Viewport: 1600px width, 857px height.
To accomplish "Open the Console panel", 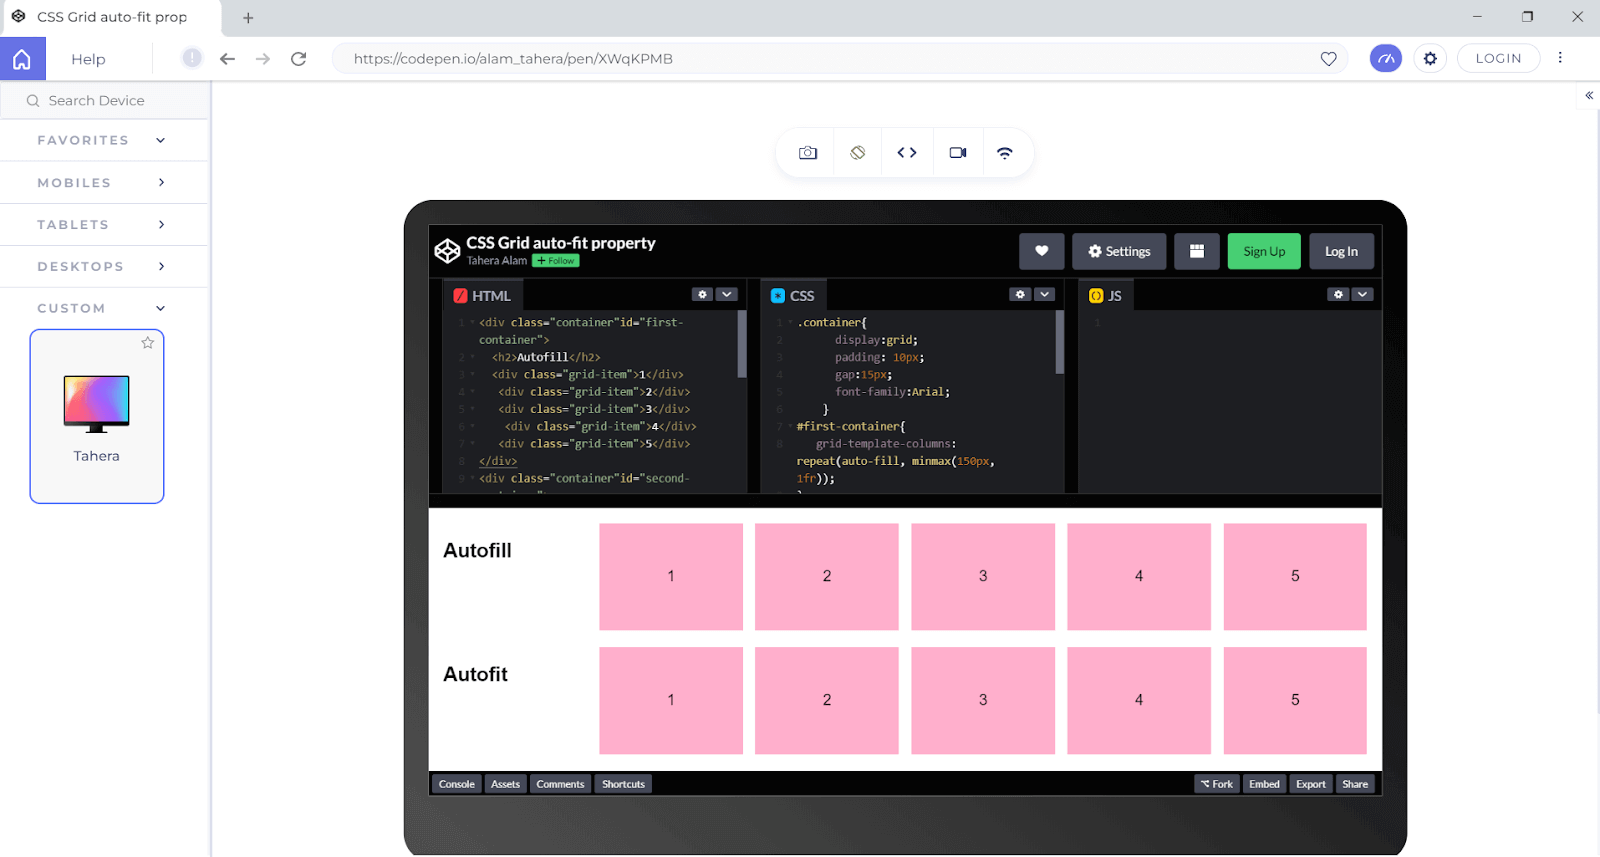I will coord(457,784).
